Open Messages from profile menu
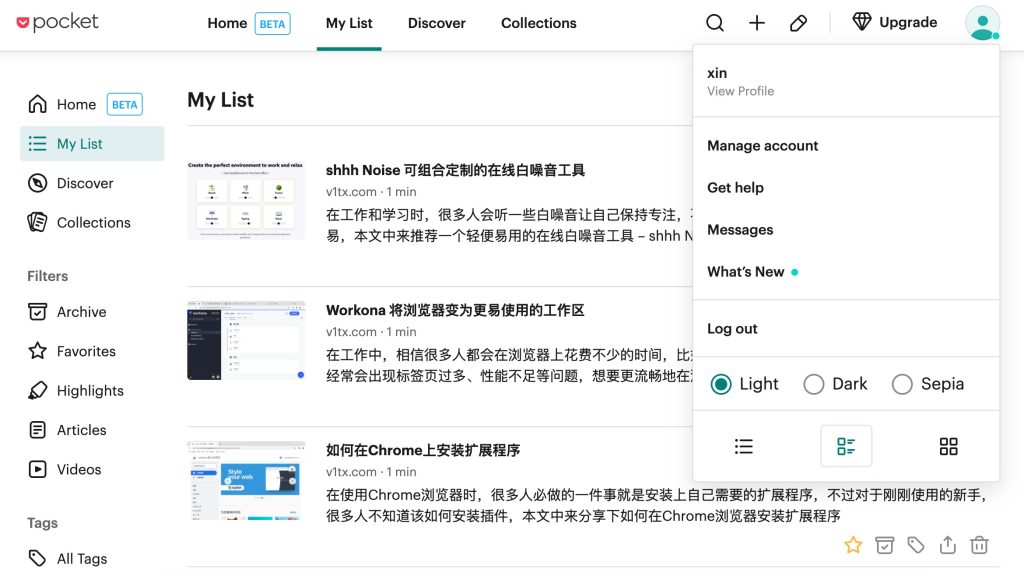Screen dimensions: 1024x576 tap(740, 230)
